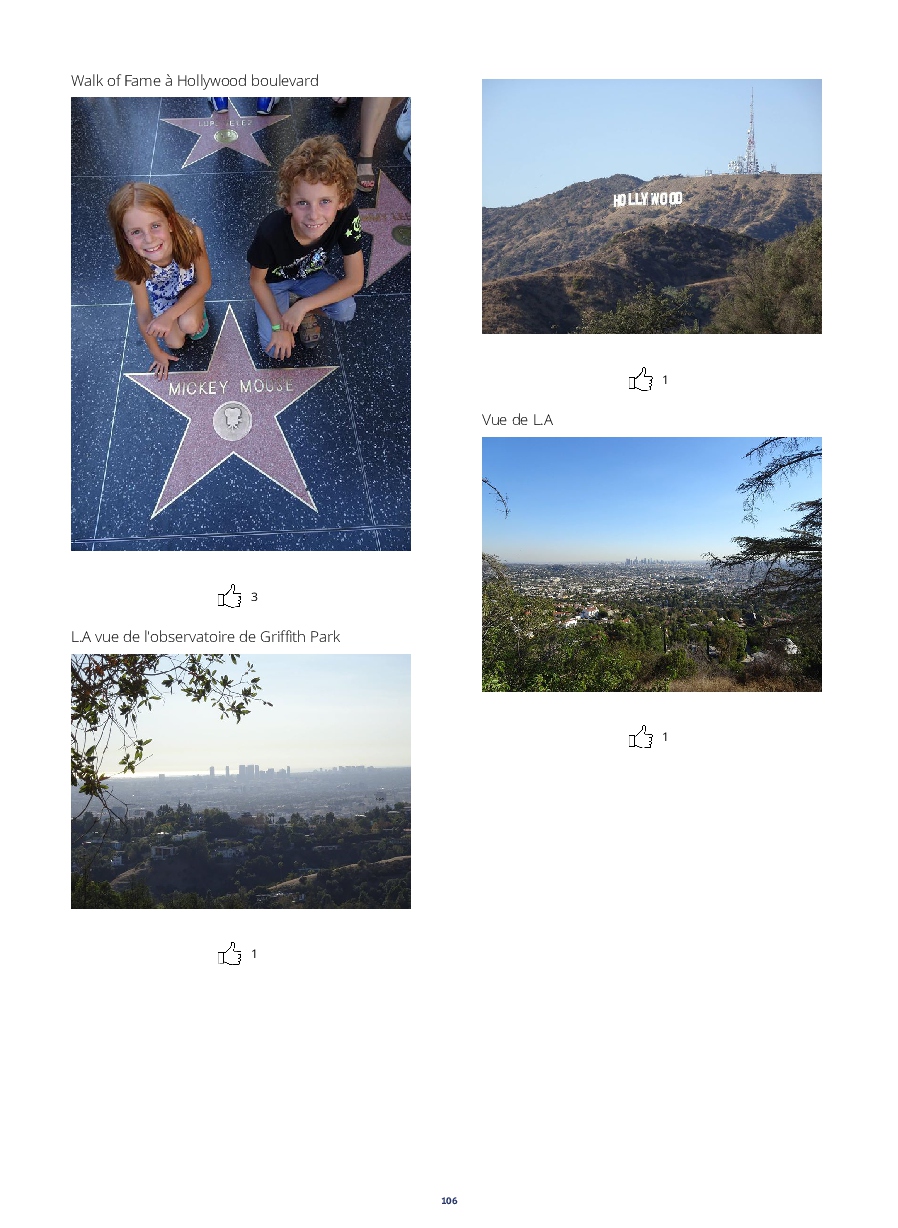
Task: Click caption "L.A vue de l'observatoire de Griffith Park"
Action: click(206, 637)
